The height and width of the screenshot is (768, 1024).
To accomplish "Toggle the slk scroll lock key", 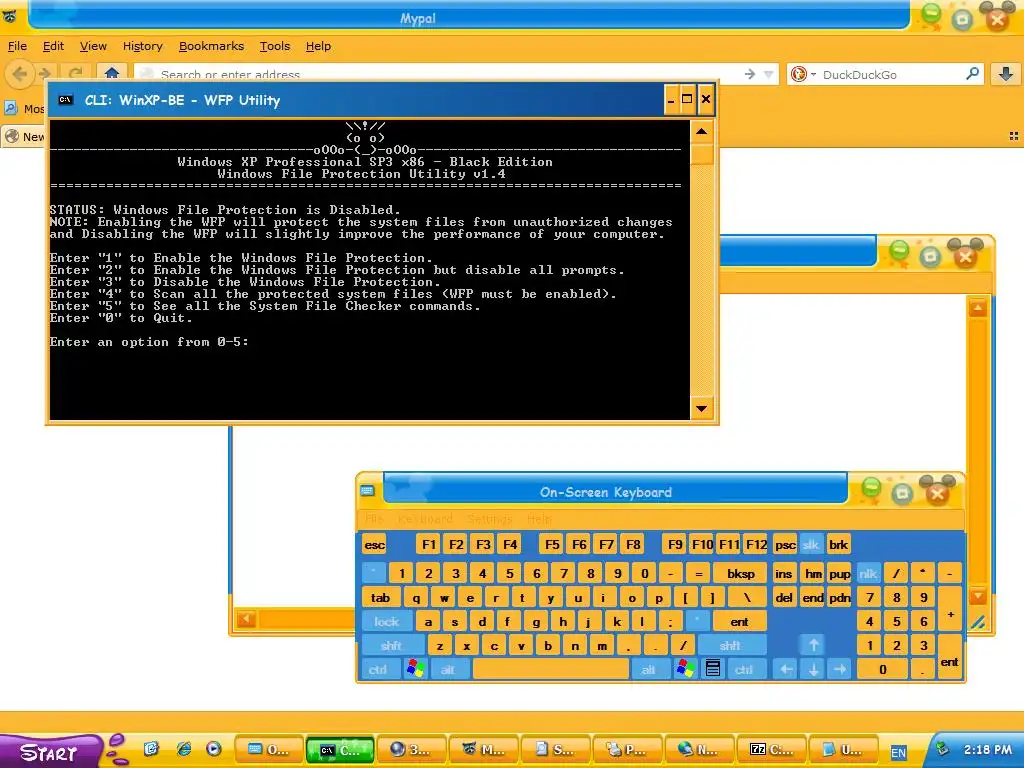I will coord(810,545).
